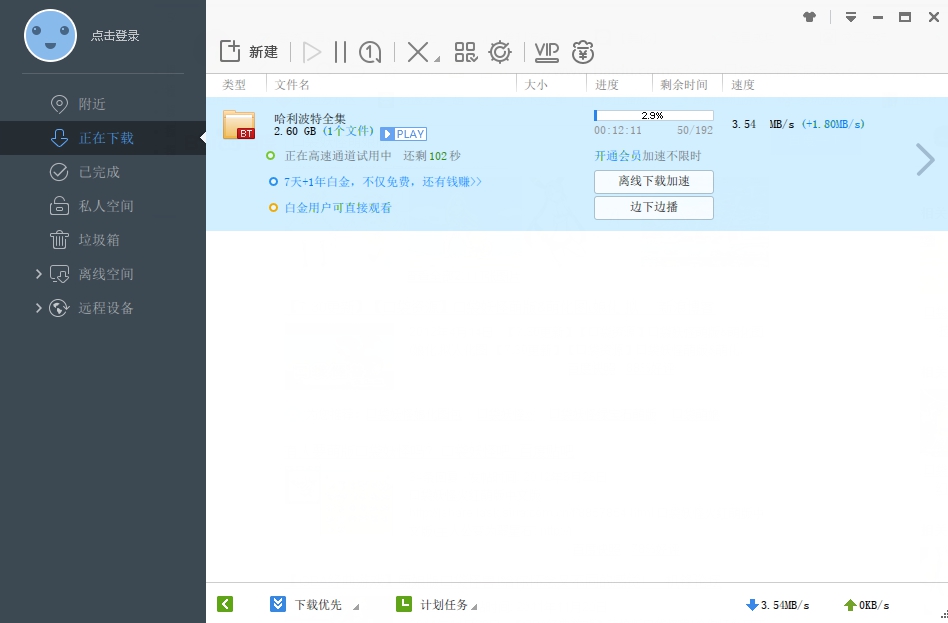948x623 pixels.
Task: Click the X delete task icon
Action: click(413, 51)
